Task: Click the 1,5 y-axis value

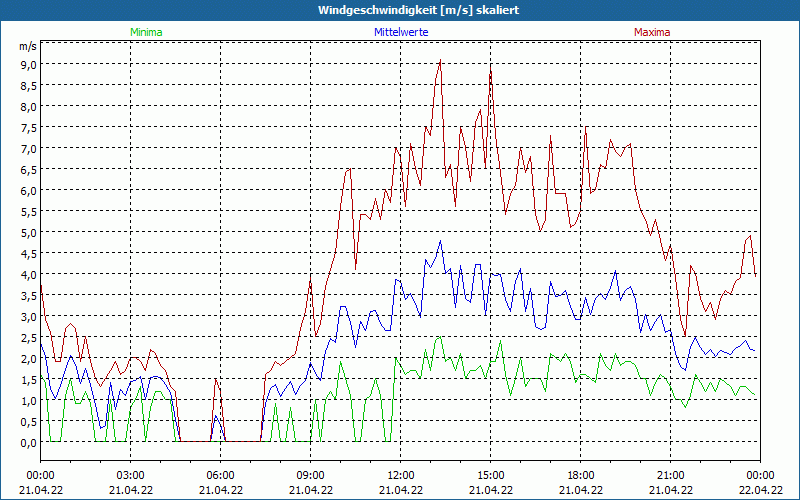Action: (x=28, y=380)
